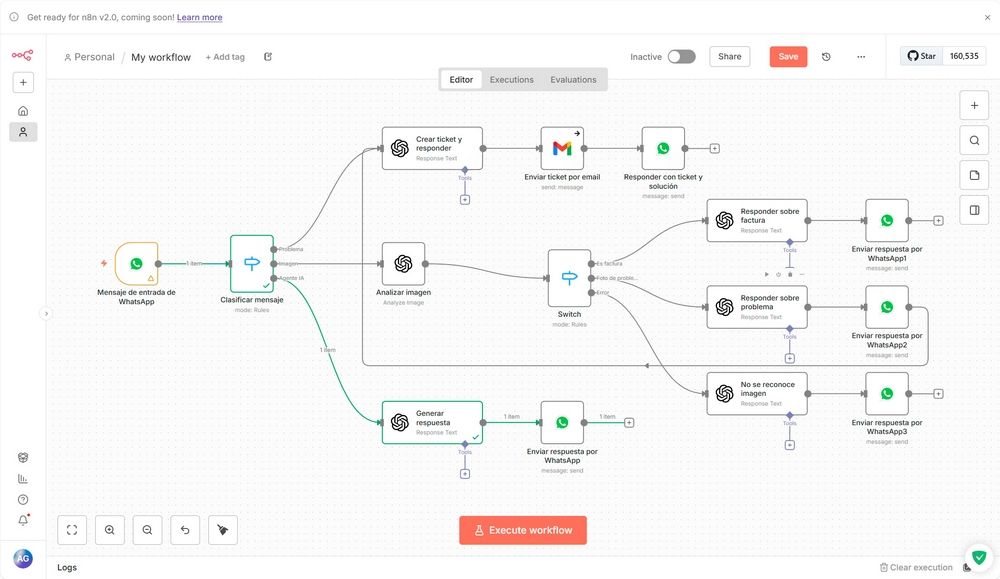Select the Clasificar mensaje node
This screenshot has height=579, width=1000.
[251, 262]
